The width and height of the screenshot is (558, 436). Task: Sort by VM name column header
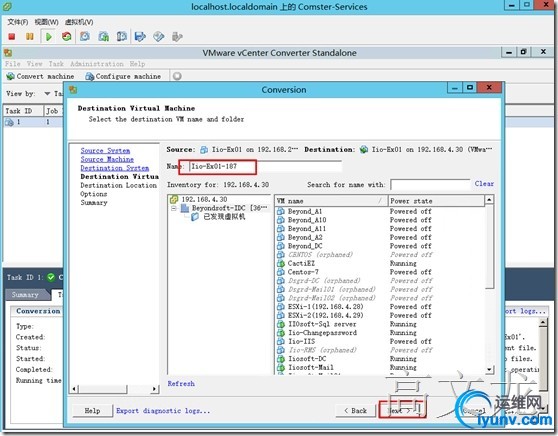click(x=331, y=201)
